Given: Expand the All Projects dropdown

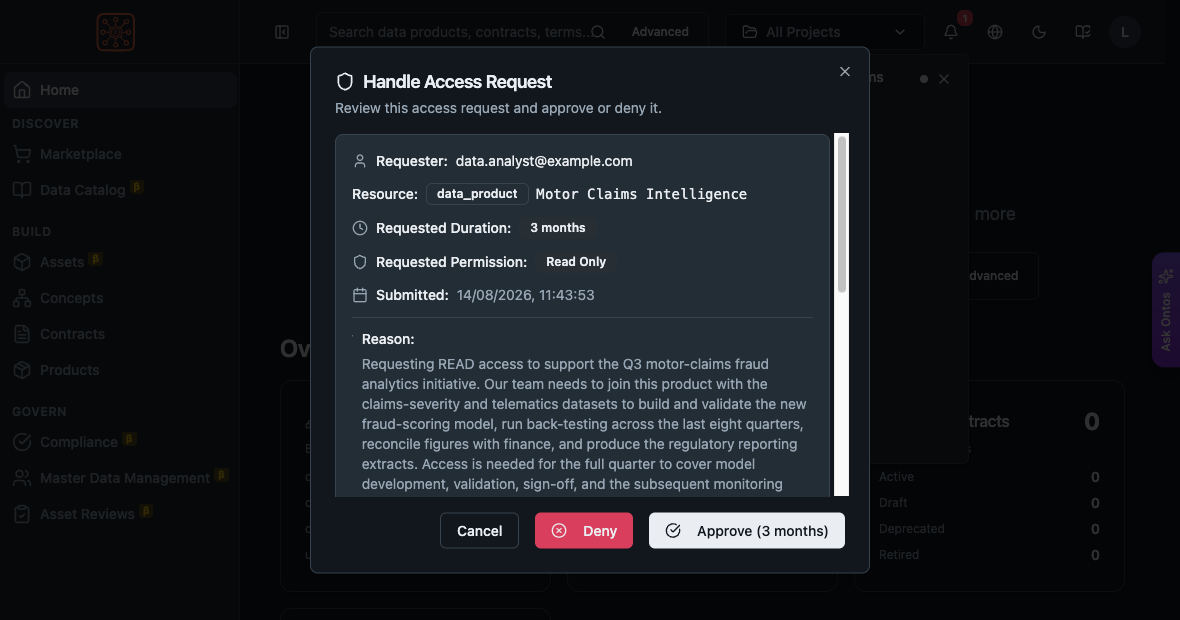Looking at the screenshot, I should 824,32.
